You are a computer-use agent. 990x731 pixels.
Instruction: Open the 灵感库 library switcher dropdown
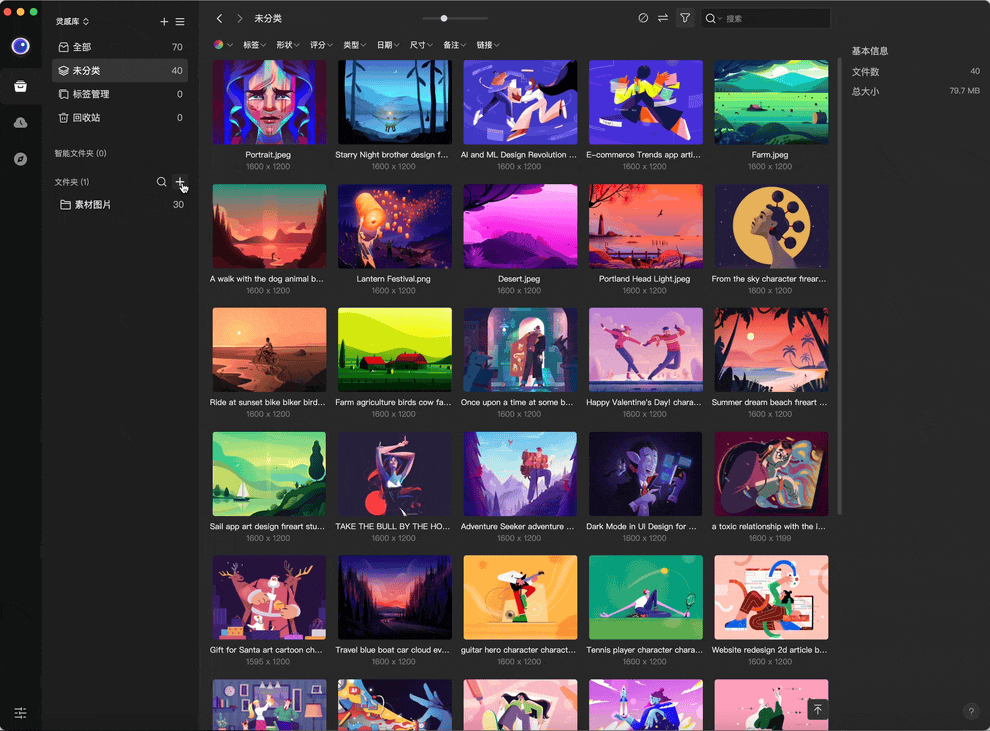[73, 21]
